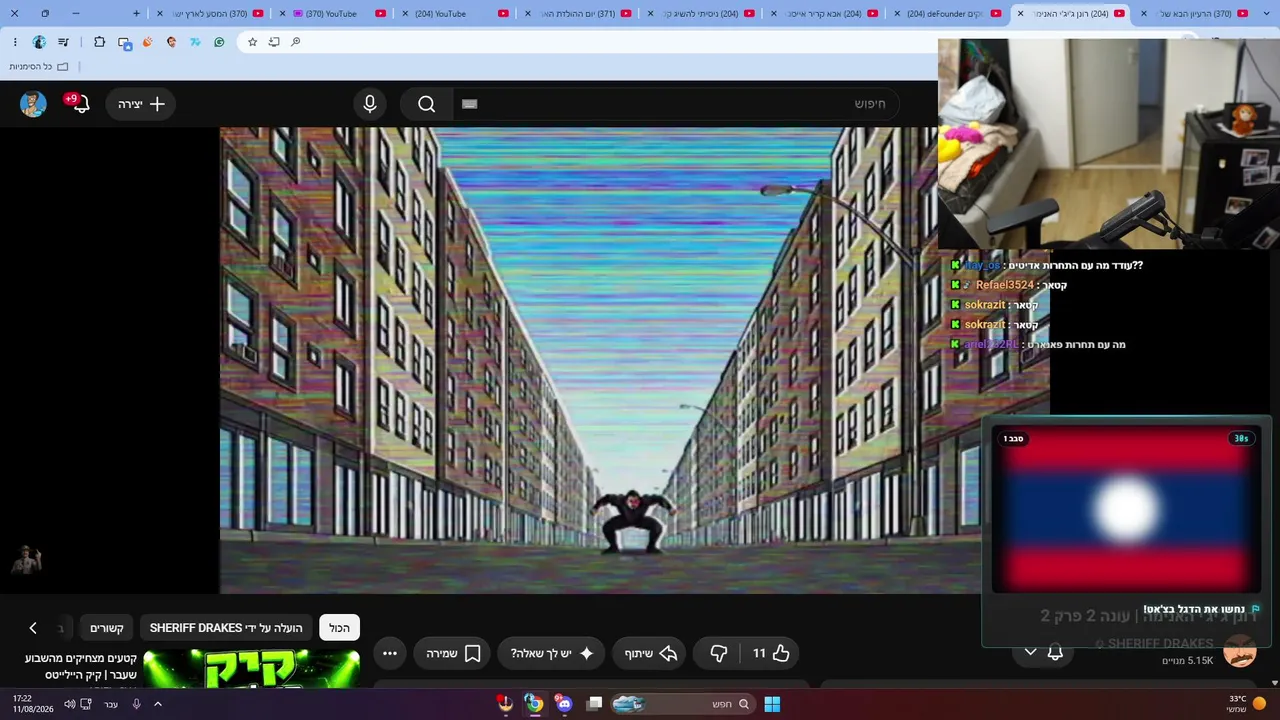Open Chrome's three-dot menu
Viewport: 1280px width, 720px height.
[x=15, y=42]
